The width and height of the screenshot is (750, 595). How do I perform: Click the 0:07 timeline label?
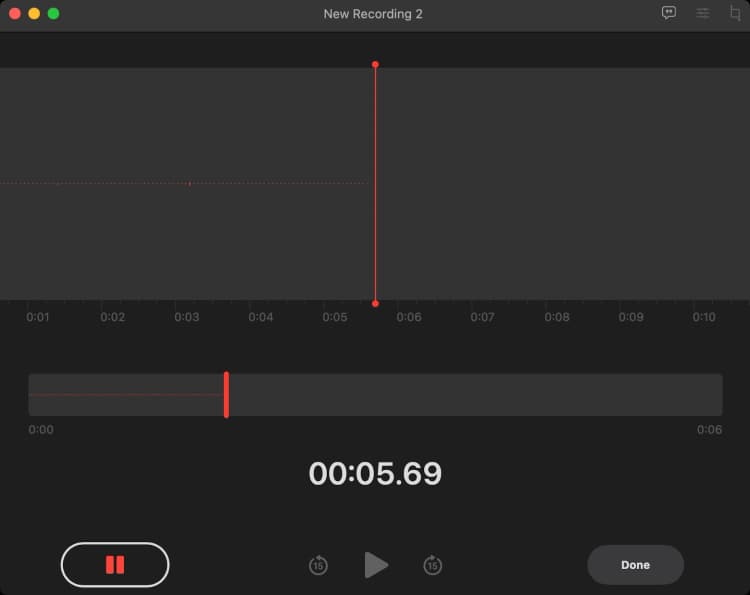482,317
